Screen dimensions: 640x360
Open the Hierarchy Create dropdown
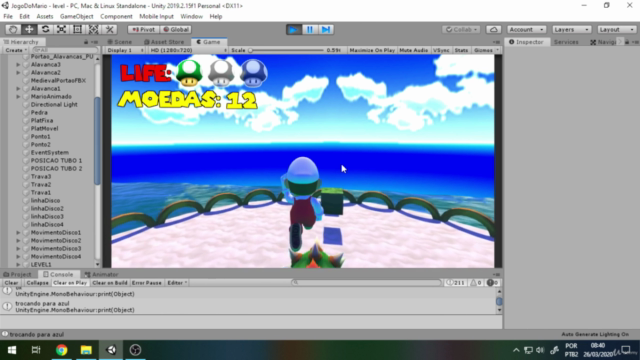tap(16, 50)
